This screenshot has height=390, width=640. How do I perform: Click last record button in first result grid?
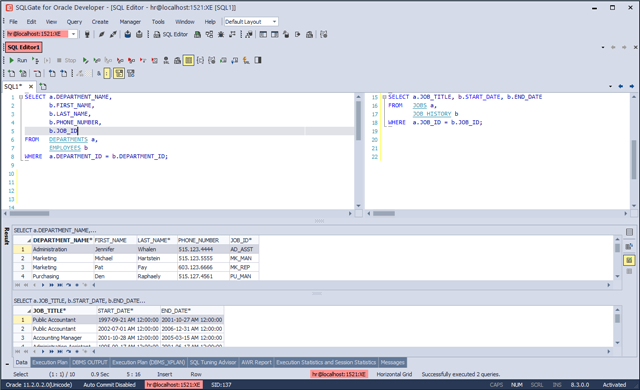click(60, 285)
